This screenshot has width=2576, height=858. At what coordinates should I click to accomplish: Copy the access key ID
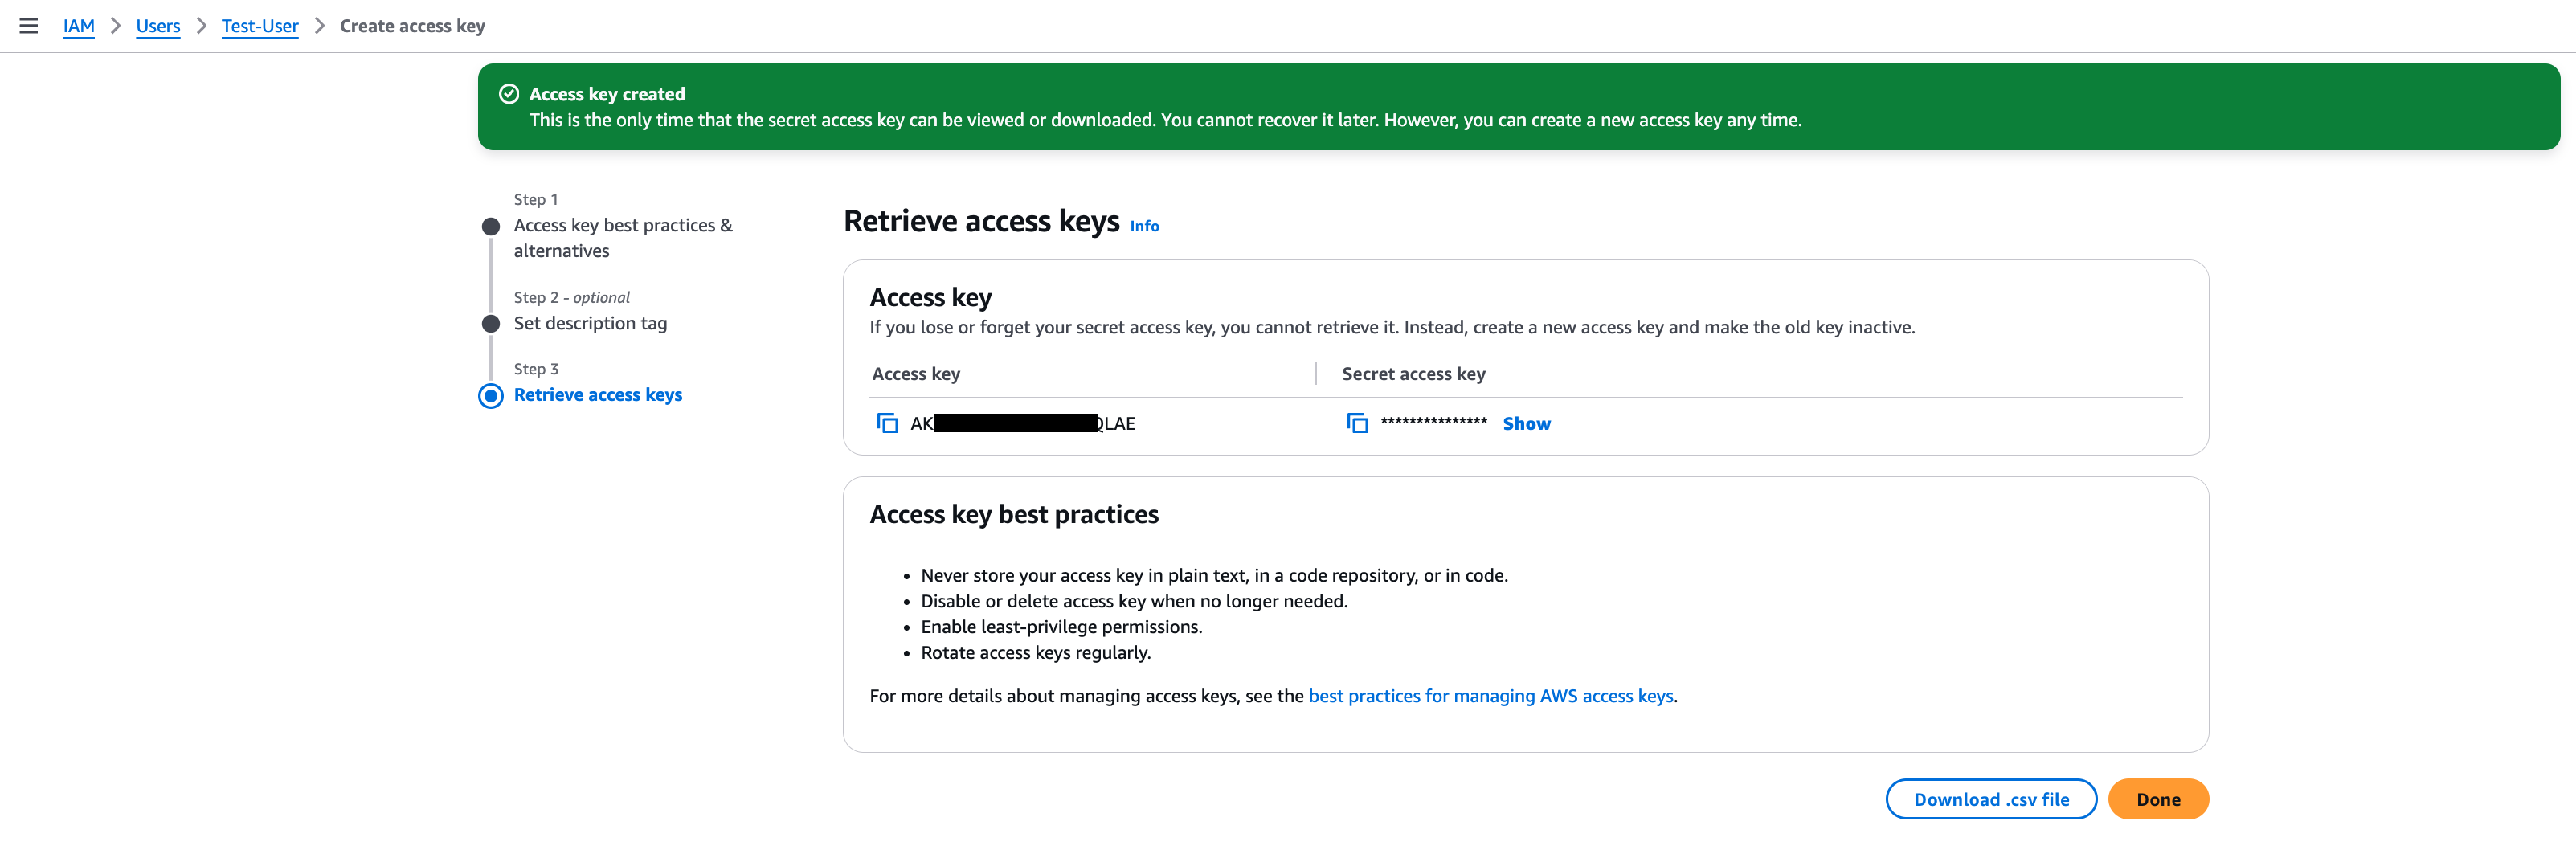(x=886, y=423)
